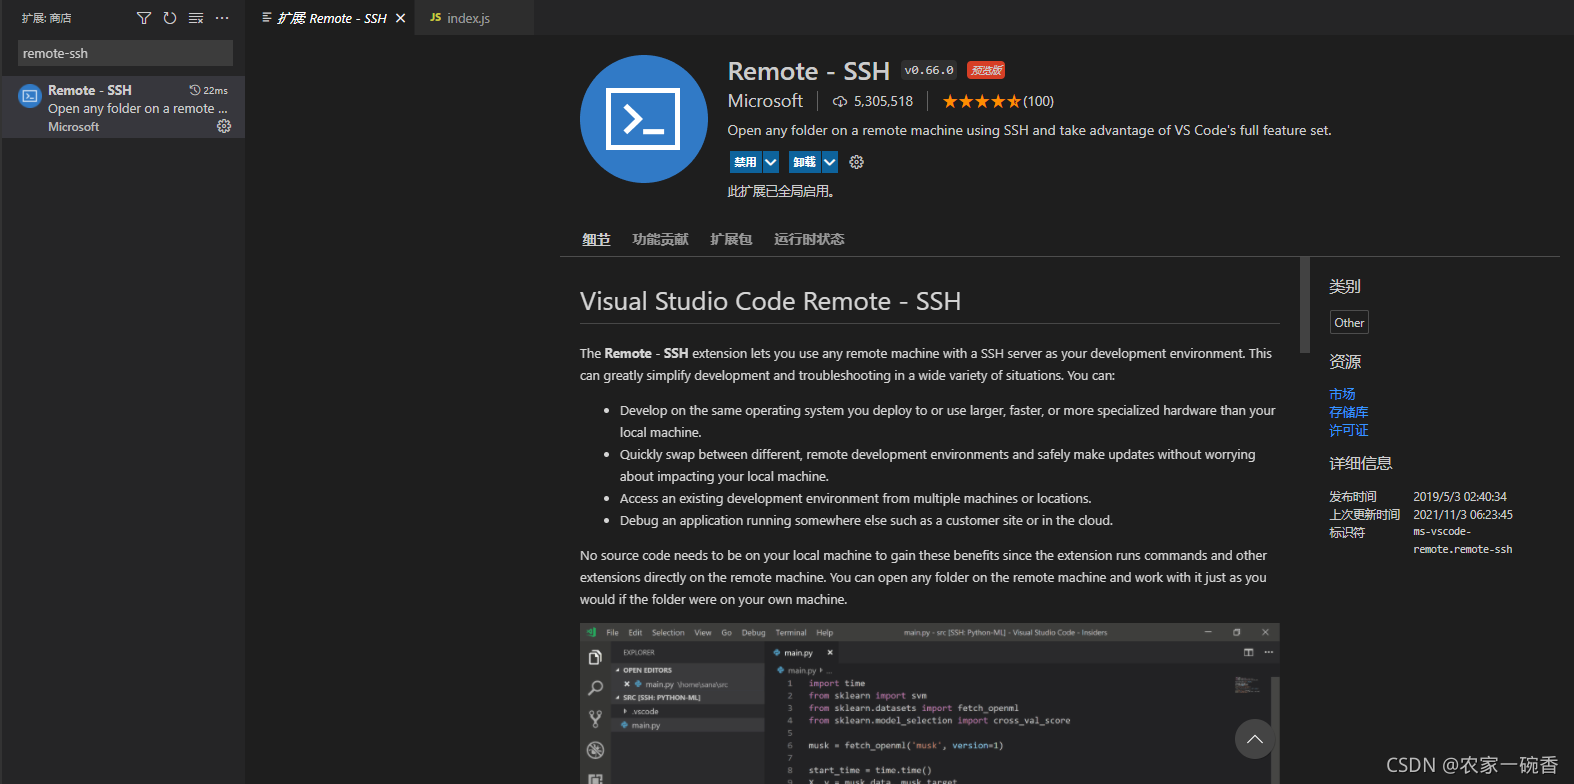Click the 预览版 preview badge
Viewport: 1574px width, 784px height.
coord(986,70)
